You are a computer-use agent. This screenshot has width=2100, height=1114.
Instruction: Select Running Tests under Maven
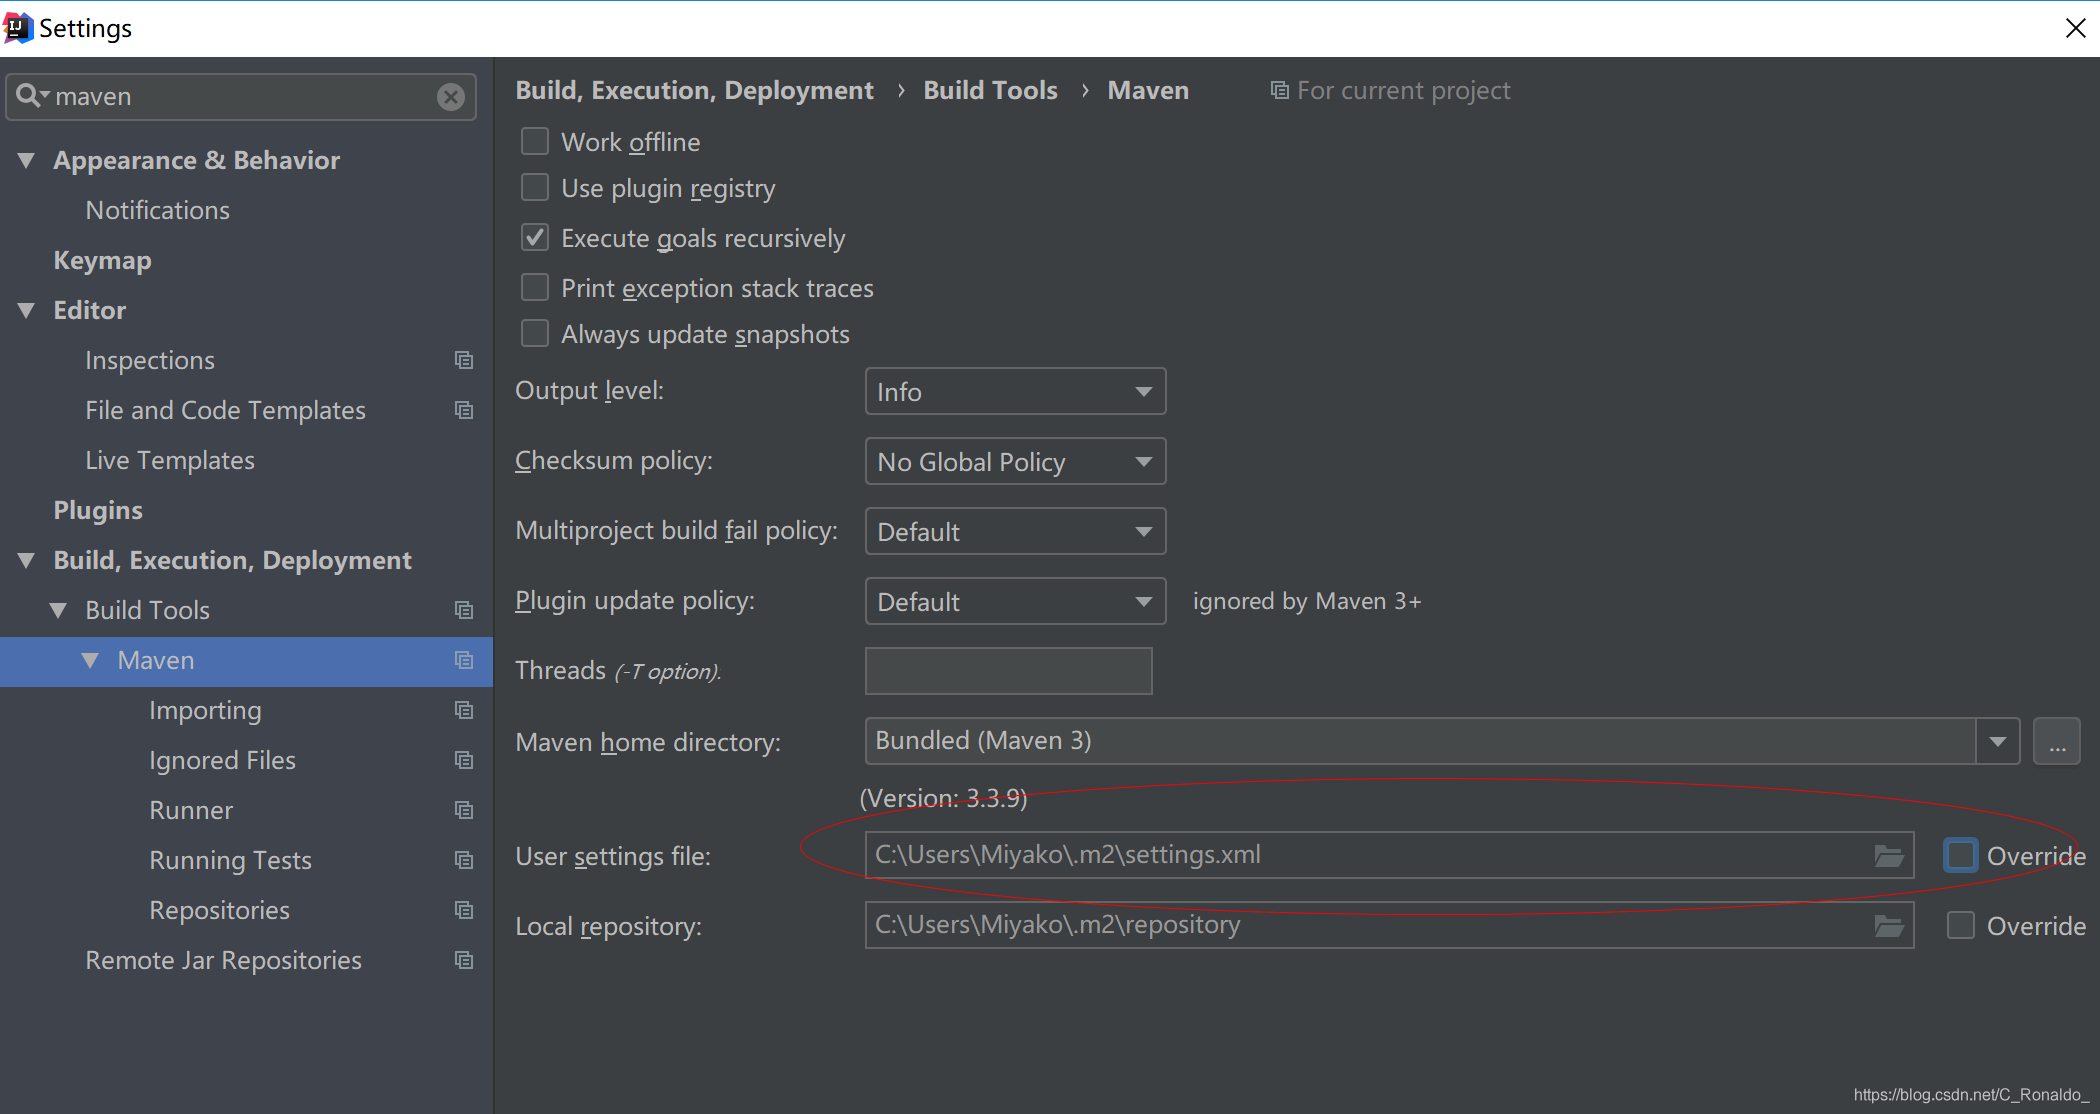pos(230,860)
